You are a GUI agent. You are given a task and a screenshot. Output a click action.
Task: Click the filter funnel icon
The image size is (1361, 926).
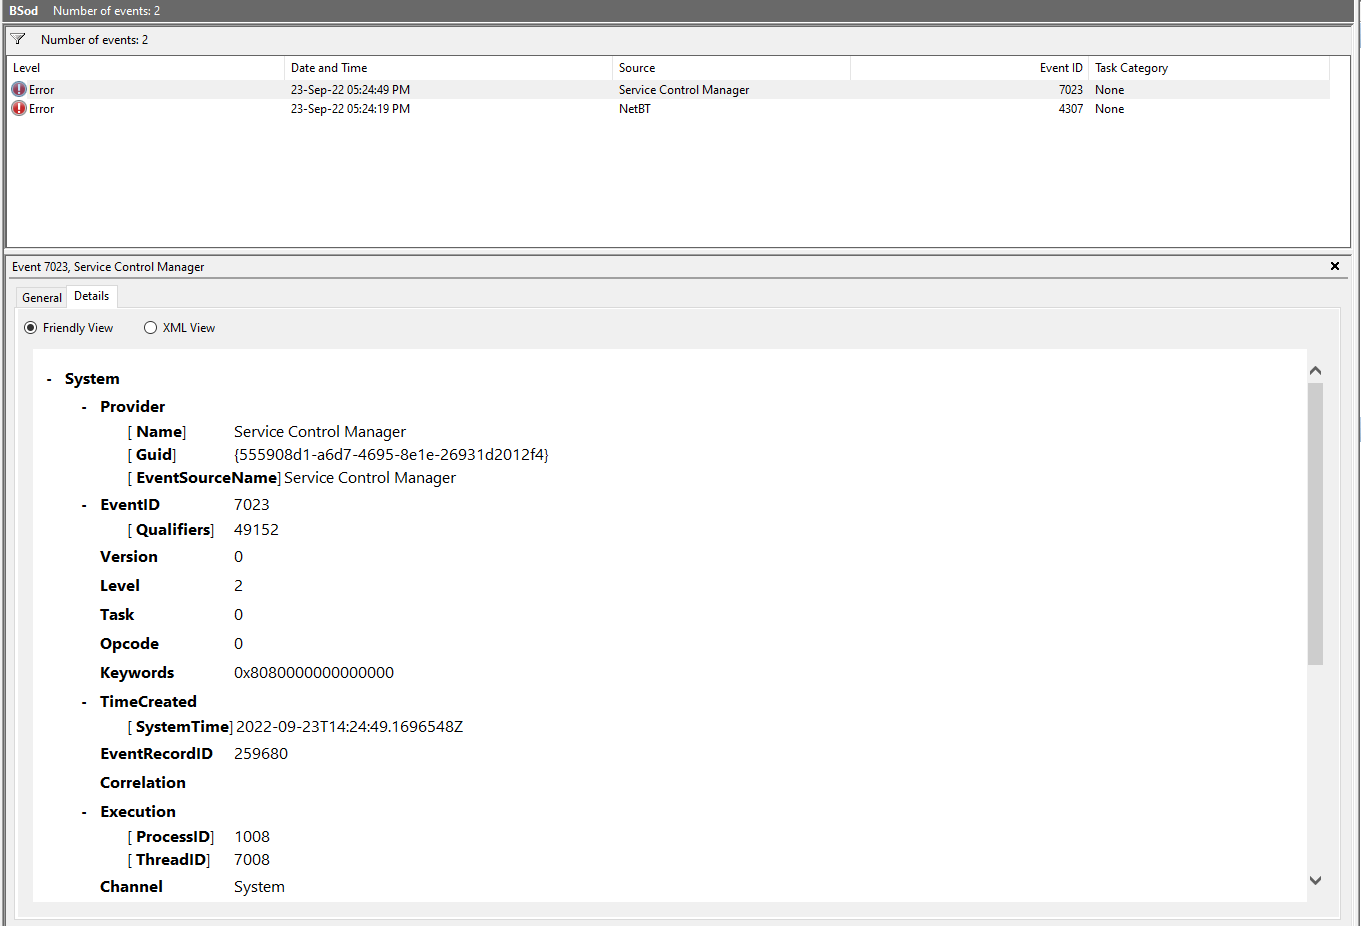[18, 39]
